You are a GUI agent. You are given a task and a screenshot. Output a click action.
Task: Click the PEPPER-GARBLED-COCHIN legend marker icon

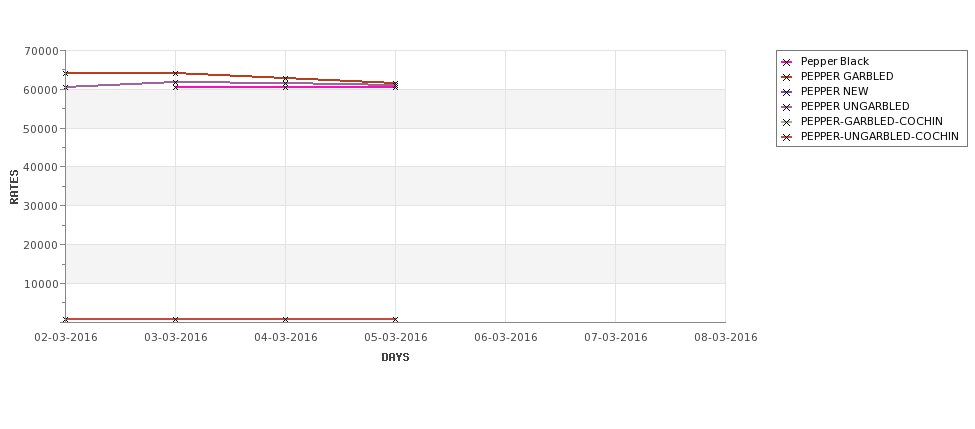(x=787, y=122)
